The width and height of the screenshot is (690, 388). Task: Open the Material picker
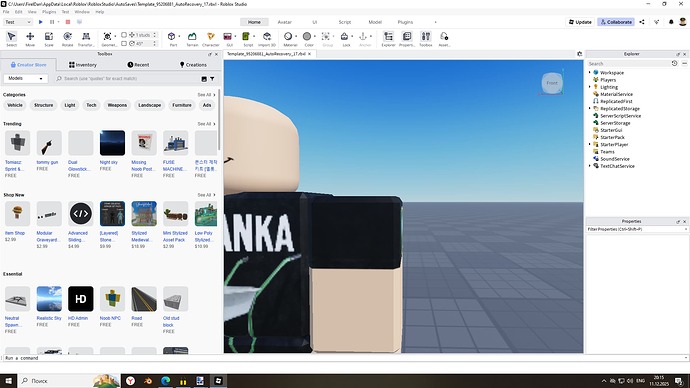pyautogui.click(x=288, y=37)
